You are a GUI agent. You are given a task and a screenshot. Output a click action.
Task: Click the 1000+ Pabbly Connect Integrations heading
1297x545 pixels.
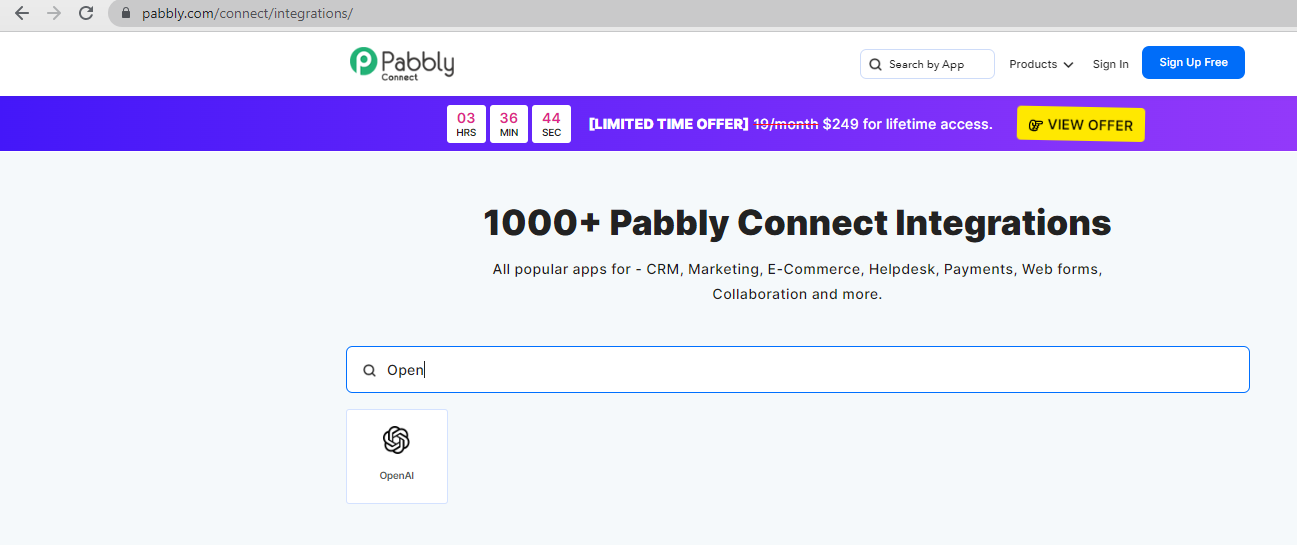(x=797, y=222)
